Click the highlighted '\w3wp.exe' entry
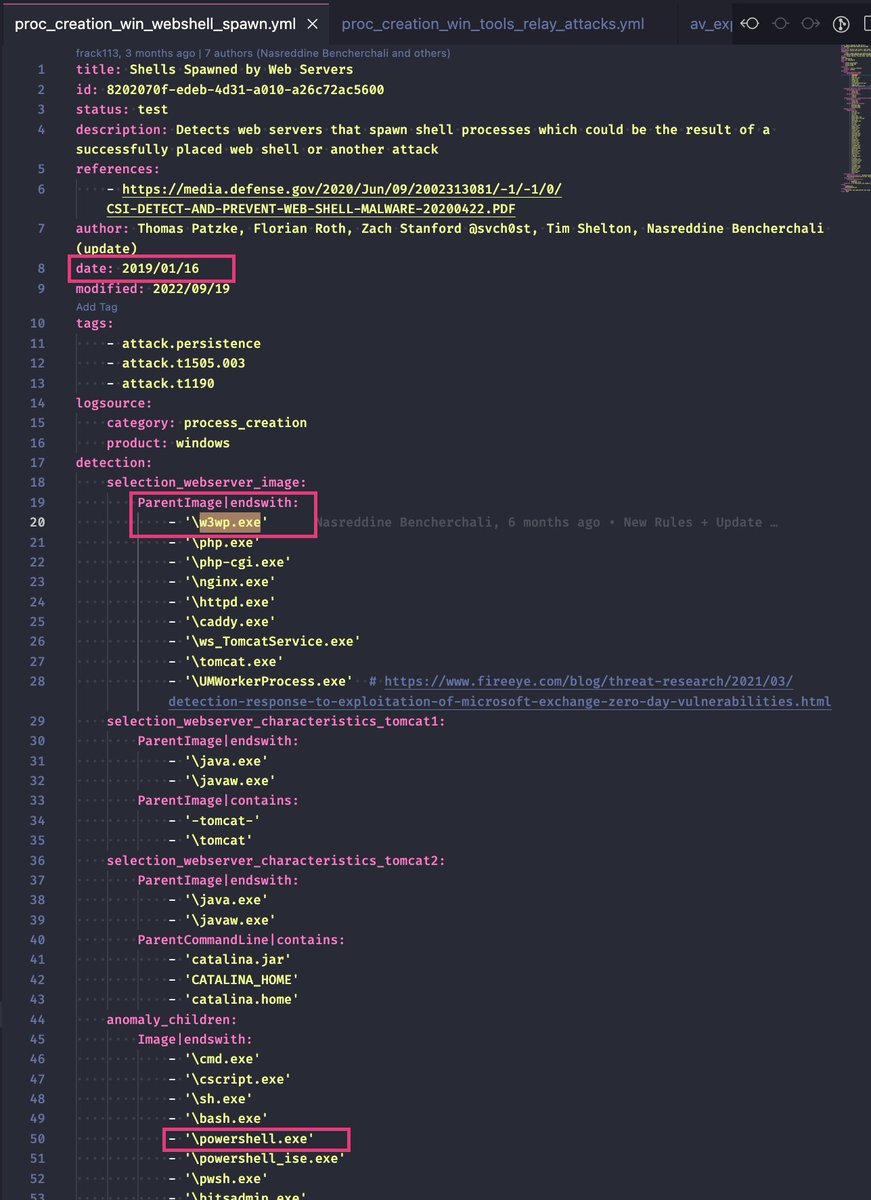Screen dimensions: 871x1200 [226, 522]
